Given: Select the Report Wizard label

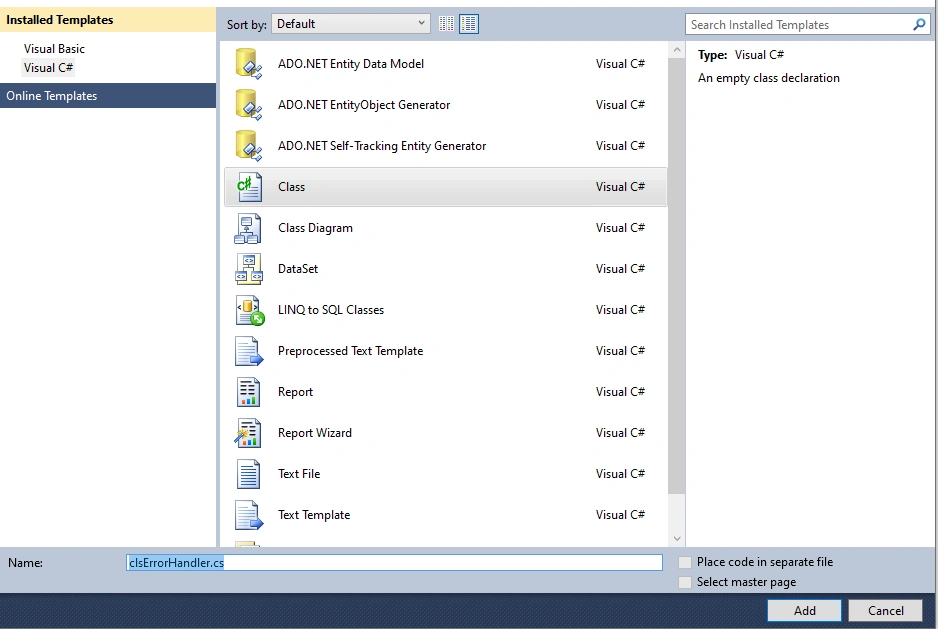Looking at the screenshot, I should (x=315, y=433).
